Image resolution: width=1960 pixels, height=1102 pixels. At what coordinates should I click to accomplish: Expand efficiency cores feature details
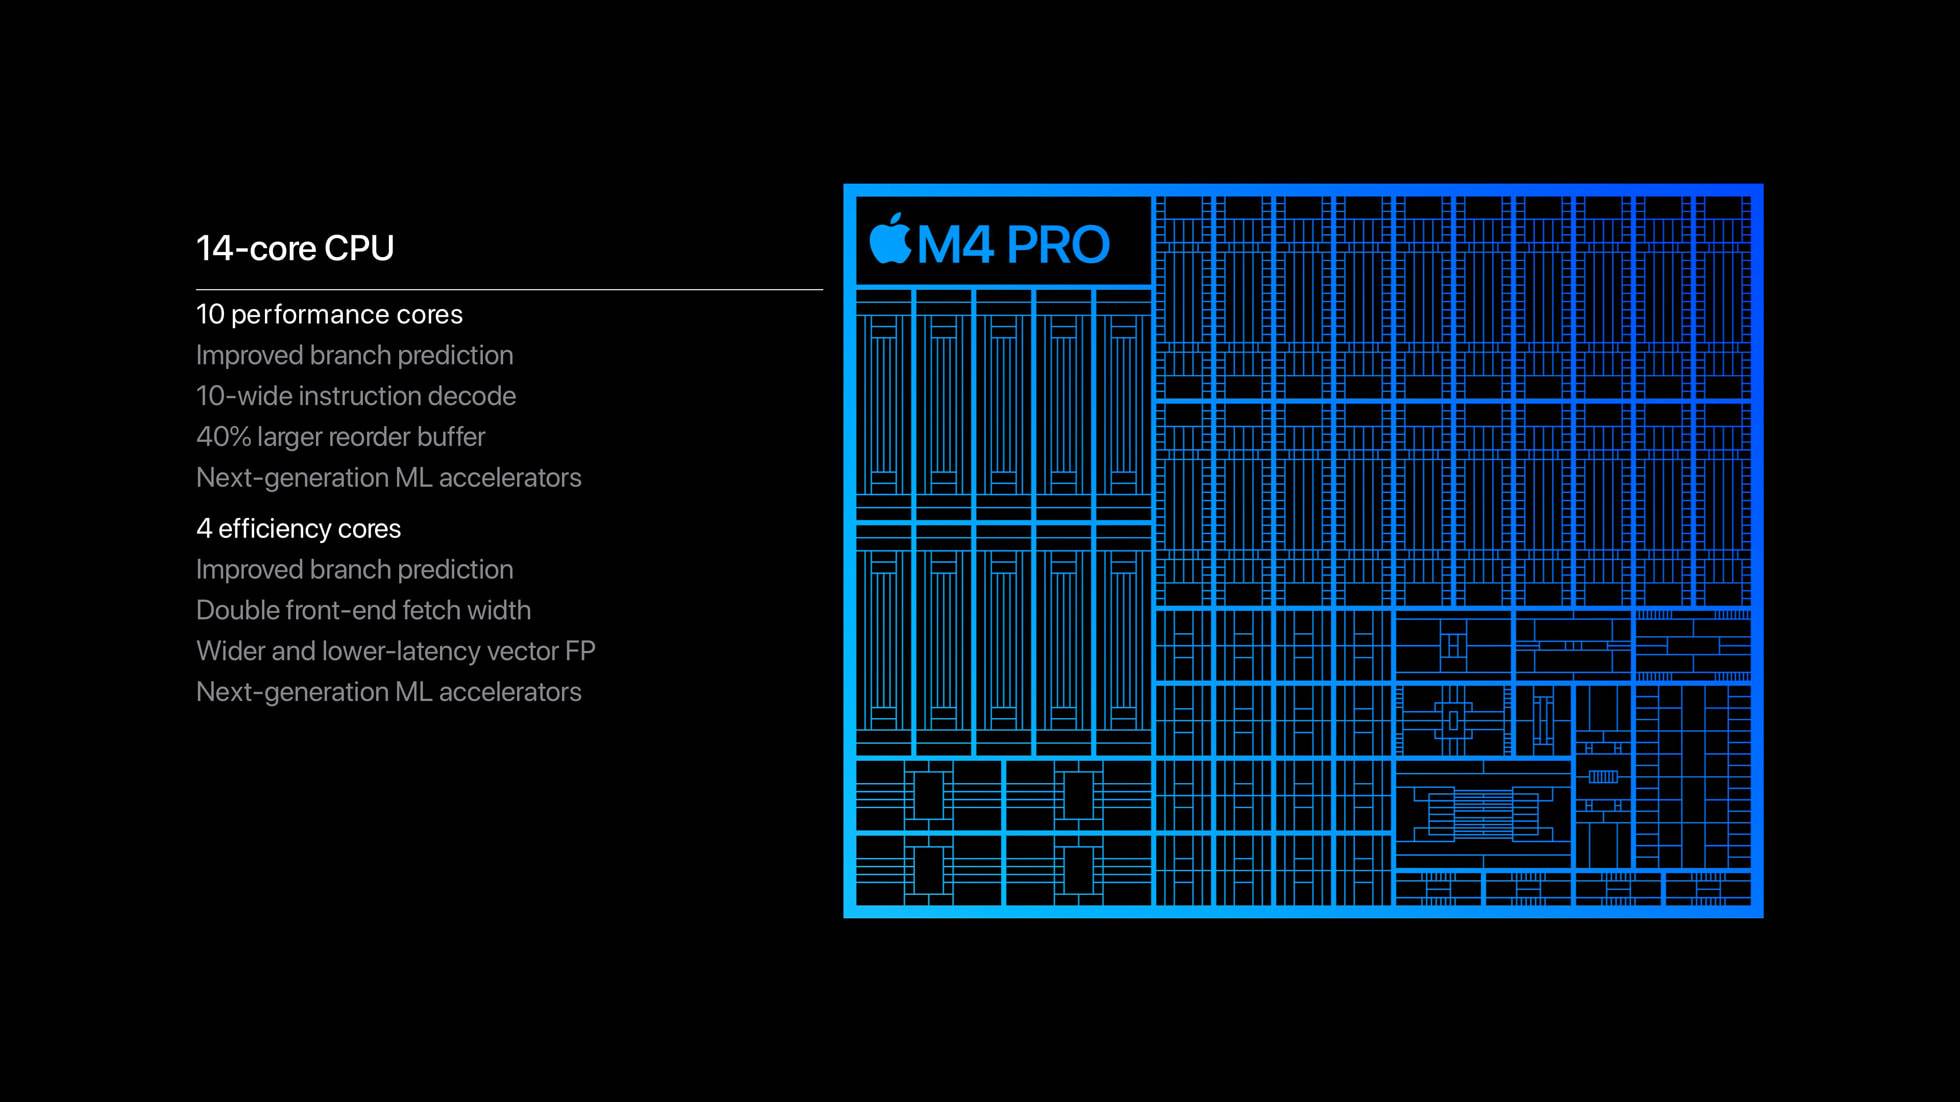[299, 526]
